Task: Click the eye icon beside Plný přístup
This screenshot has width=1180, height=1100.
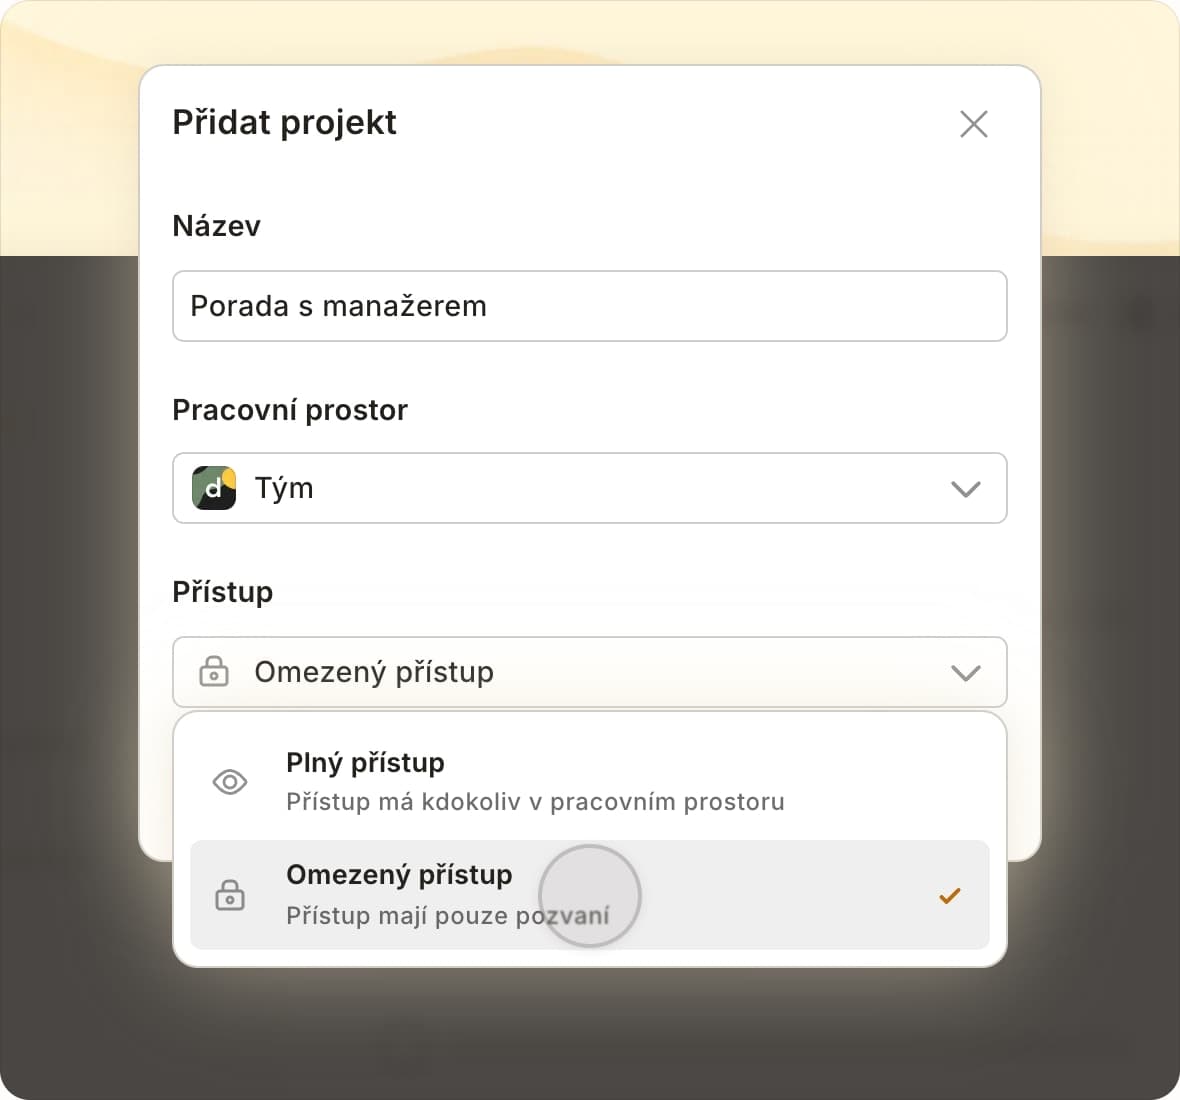Action: pos(230,782)
